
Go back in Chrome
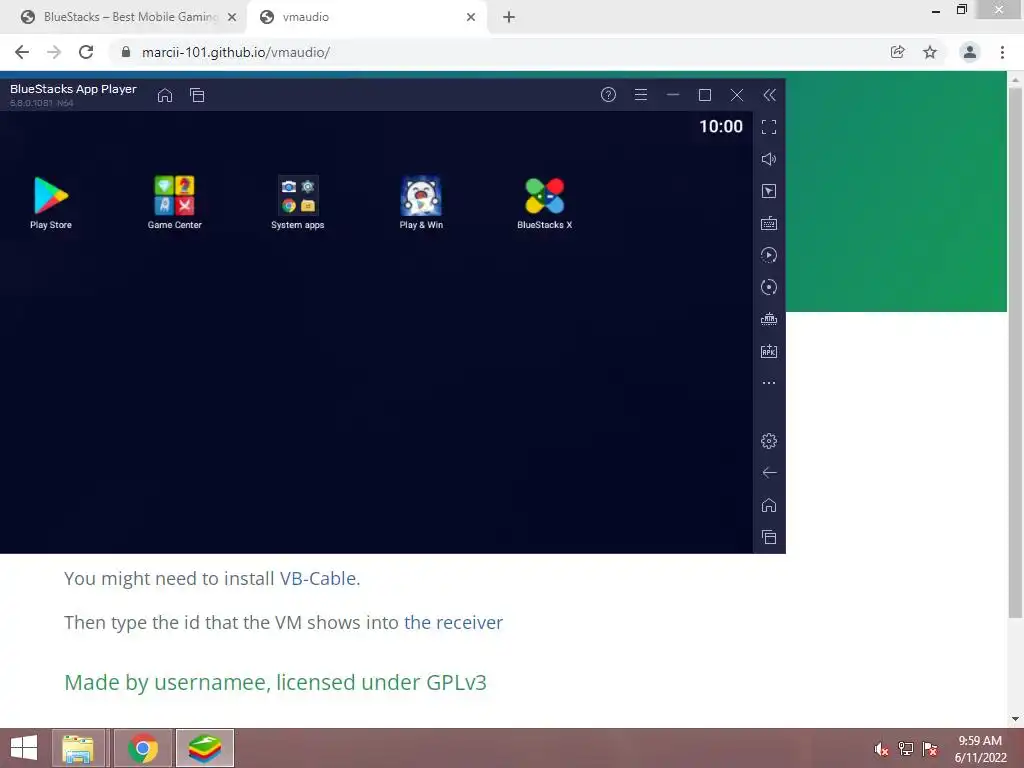point(22,52)
